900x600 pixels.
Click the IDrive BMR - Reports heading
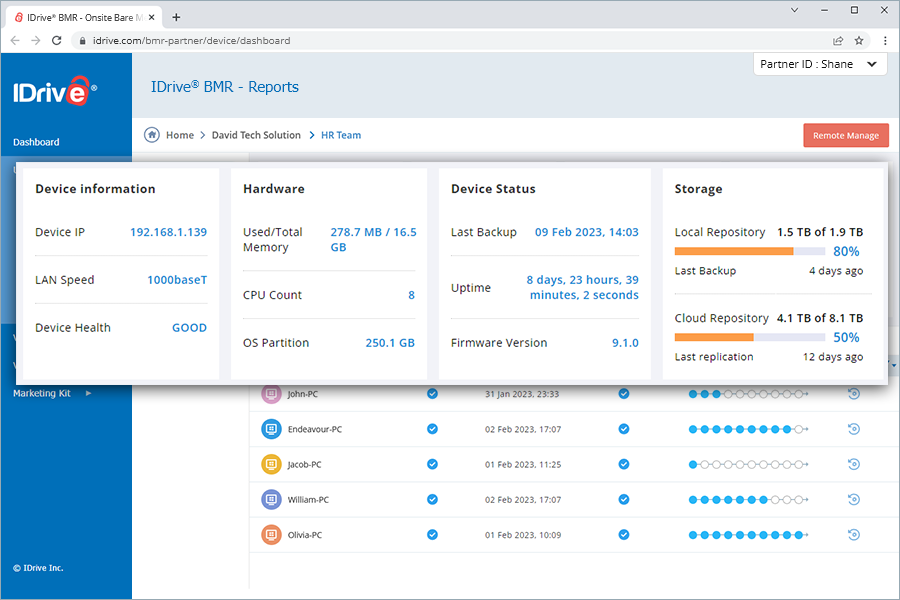tap(225, 87)
